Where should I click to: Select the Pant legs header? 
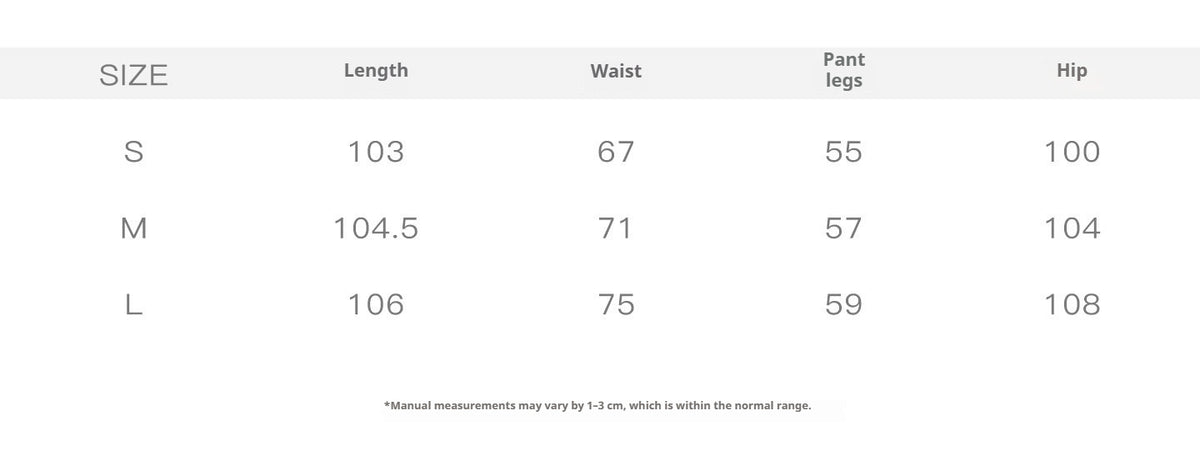point(844,70)
